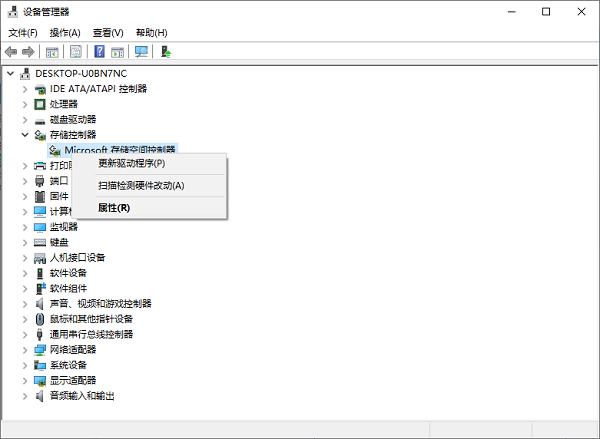Click the Back arrow toolbar icon

pos(11,52)
